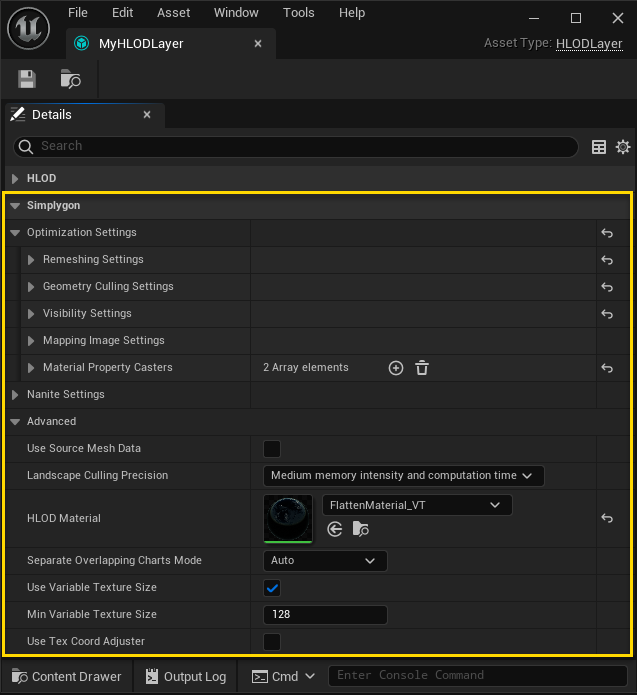Screen dimensions: 637x695
Task: Close the MyHLODLayer tab
Action: pos(258,43)
